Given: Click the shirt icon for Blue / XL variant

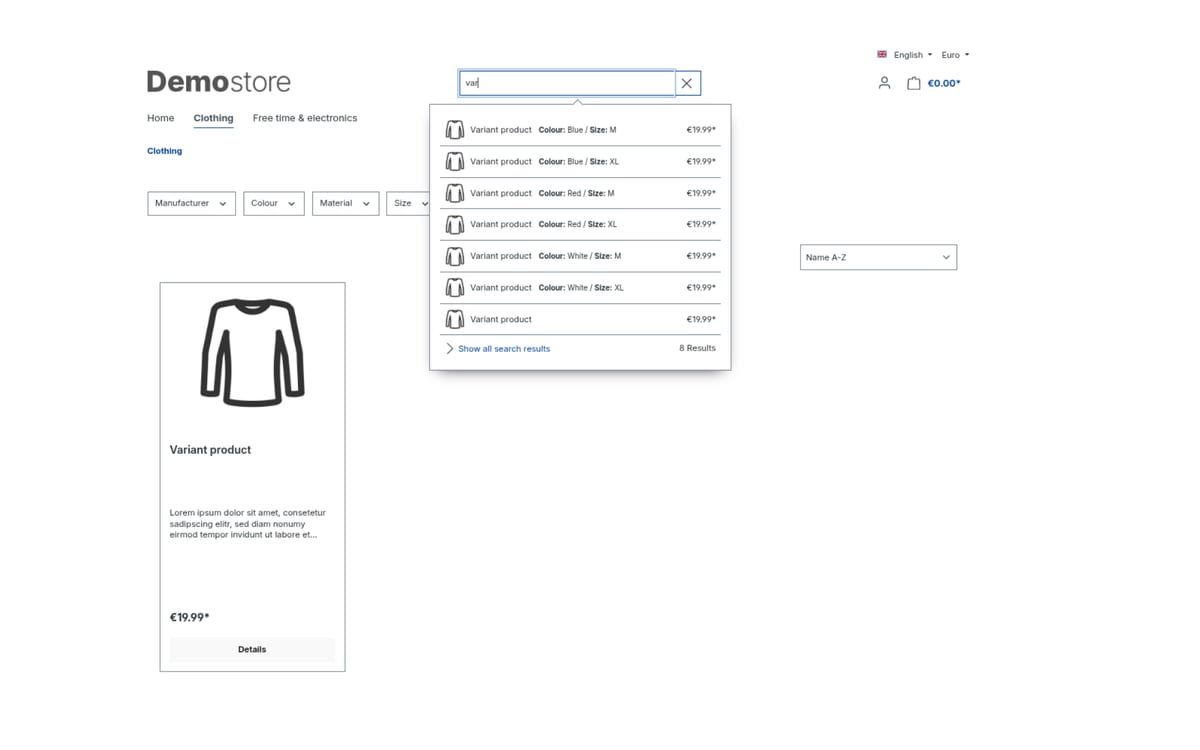Looking at the screenshot, I should [x=454, y=161].
